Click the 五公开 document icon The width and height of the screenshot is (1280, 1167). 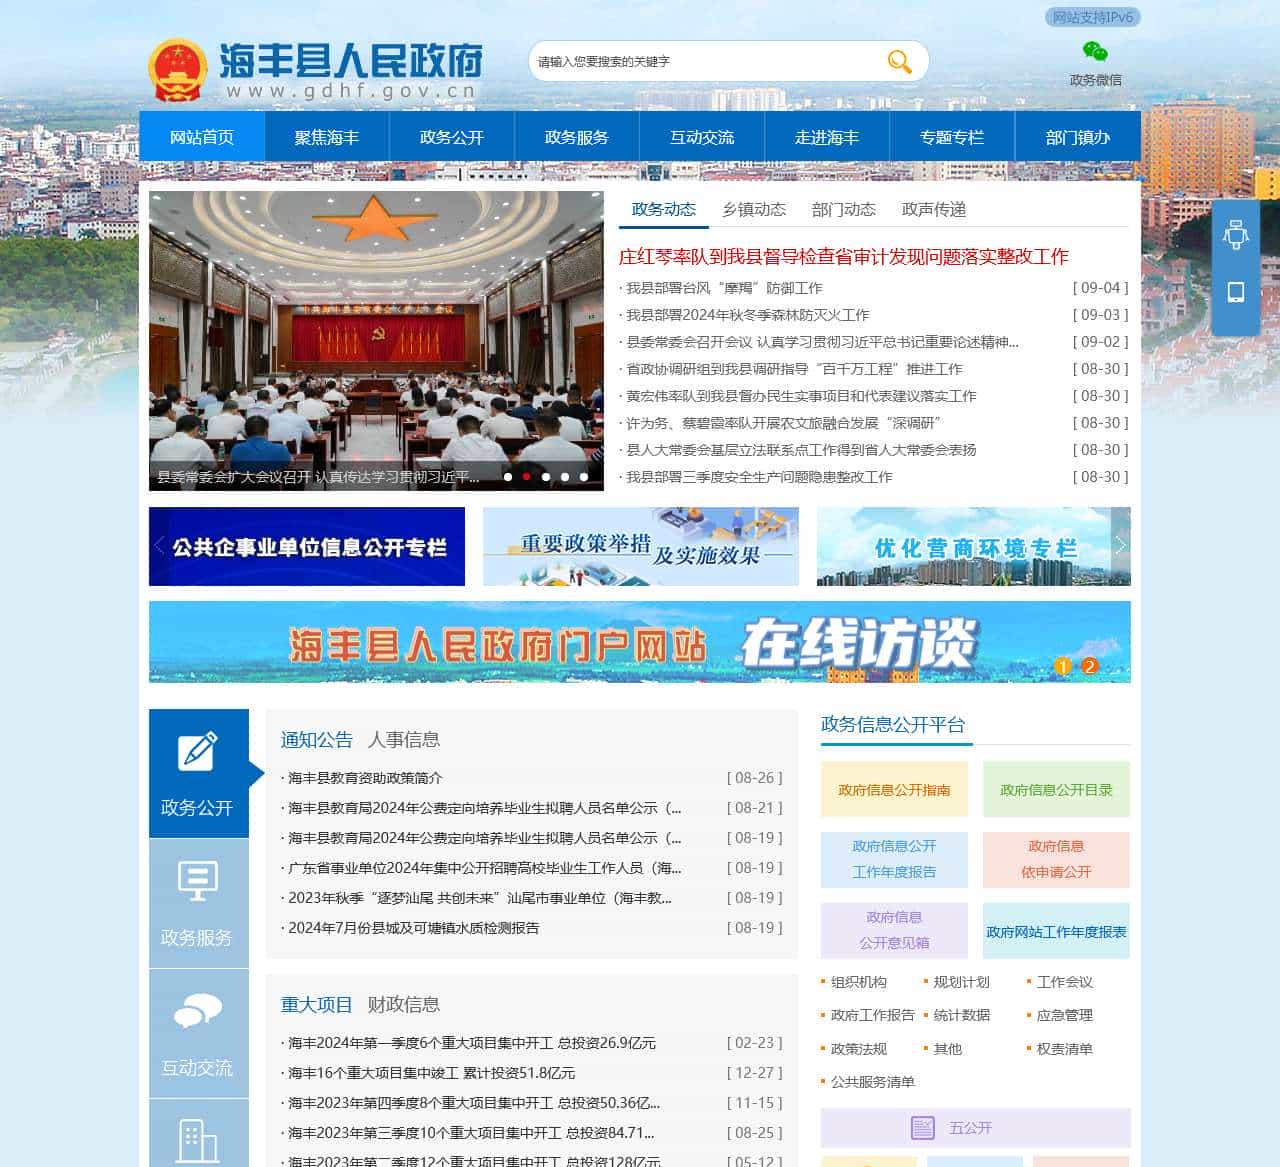(923, 1128)
